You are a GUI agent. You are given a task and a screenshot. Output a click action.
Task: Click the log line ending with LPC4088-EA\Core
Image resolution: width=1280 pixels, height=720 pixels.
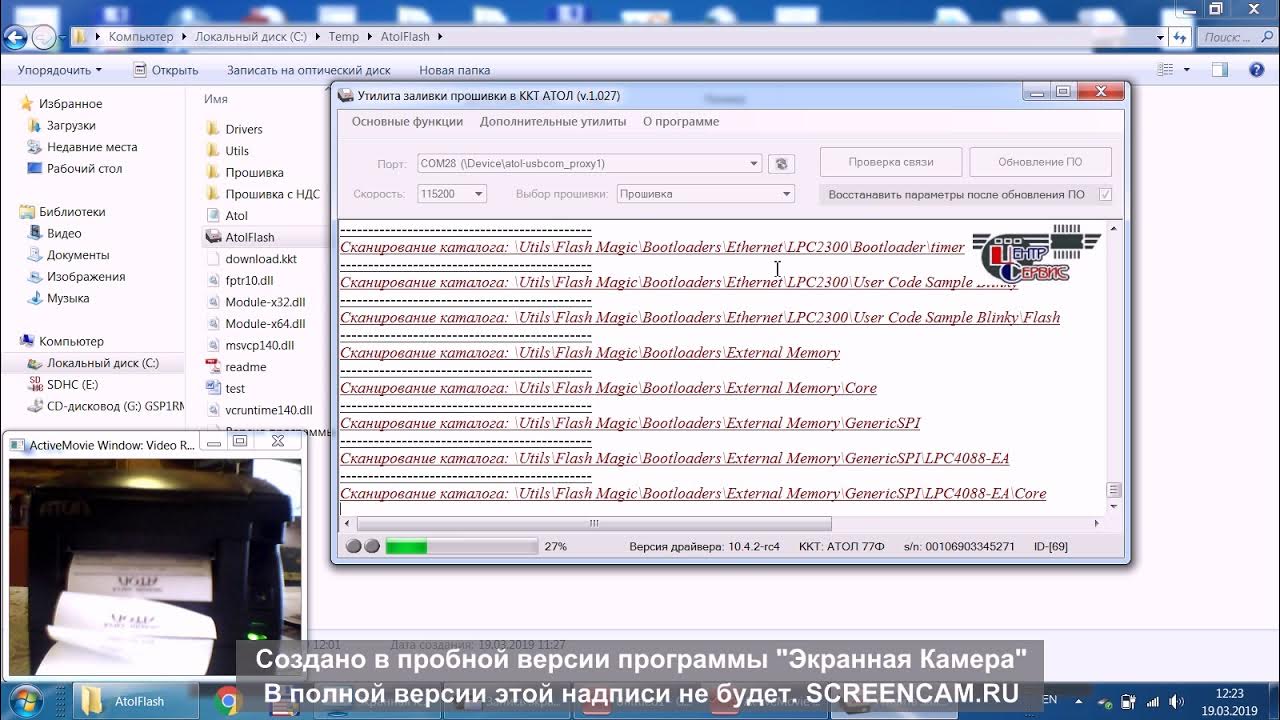(x=693, y=494)
